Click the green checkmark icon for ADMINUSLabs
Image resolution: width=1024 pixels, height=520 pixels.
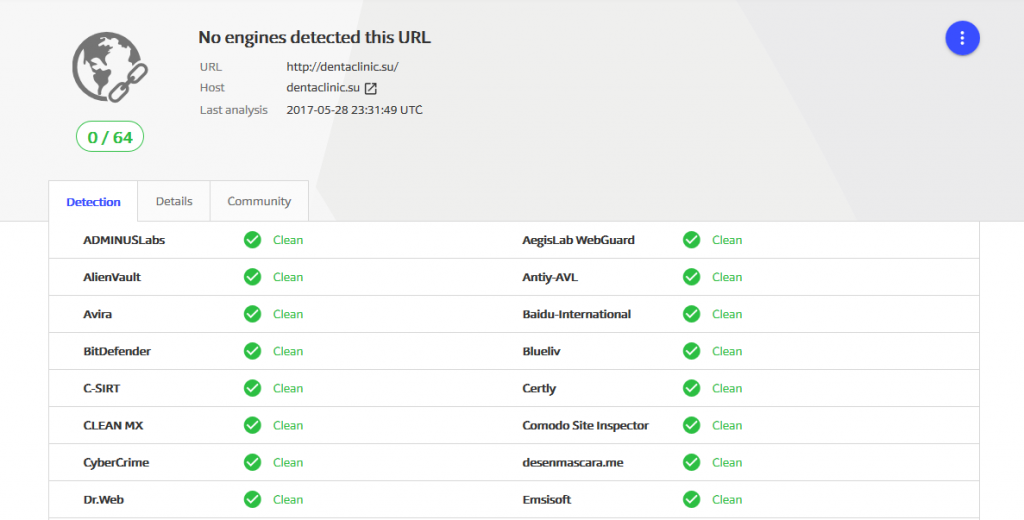[253, 240]
